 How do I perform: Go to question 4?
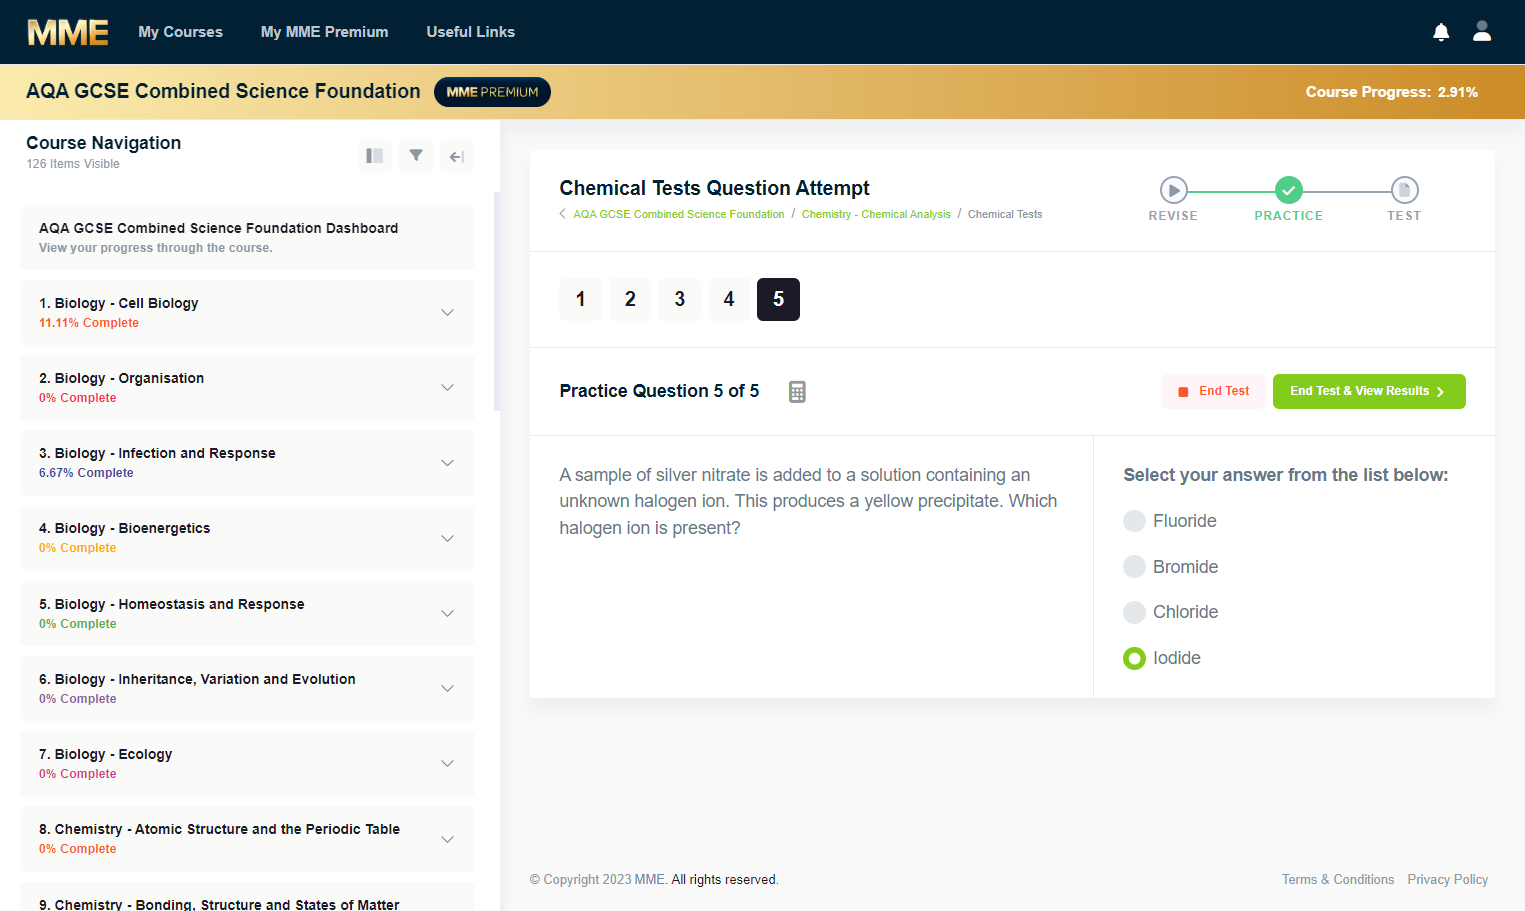point(729,299)
